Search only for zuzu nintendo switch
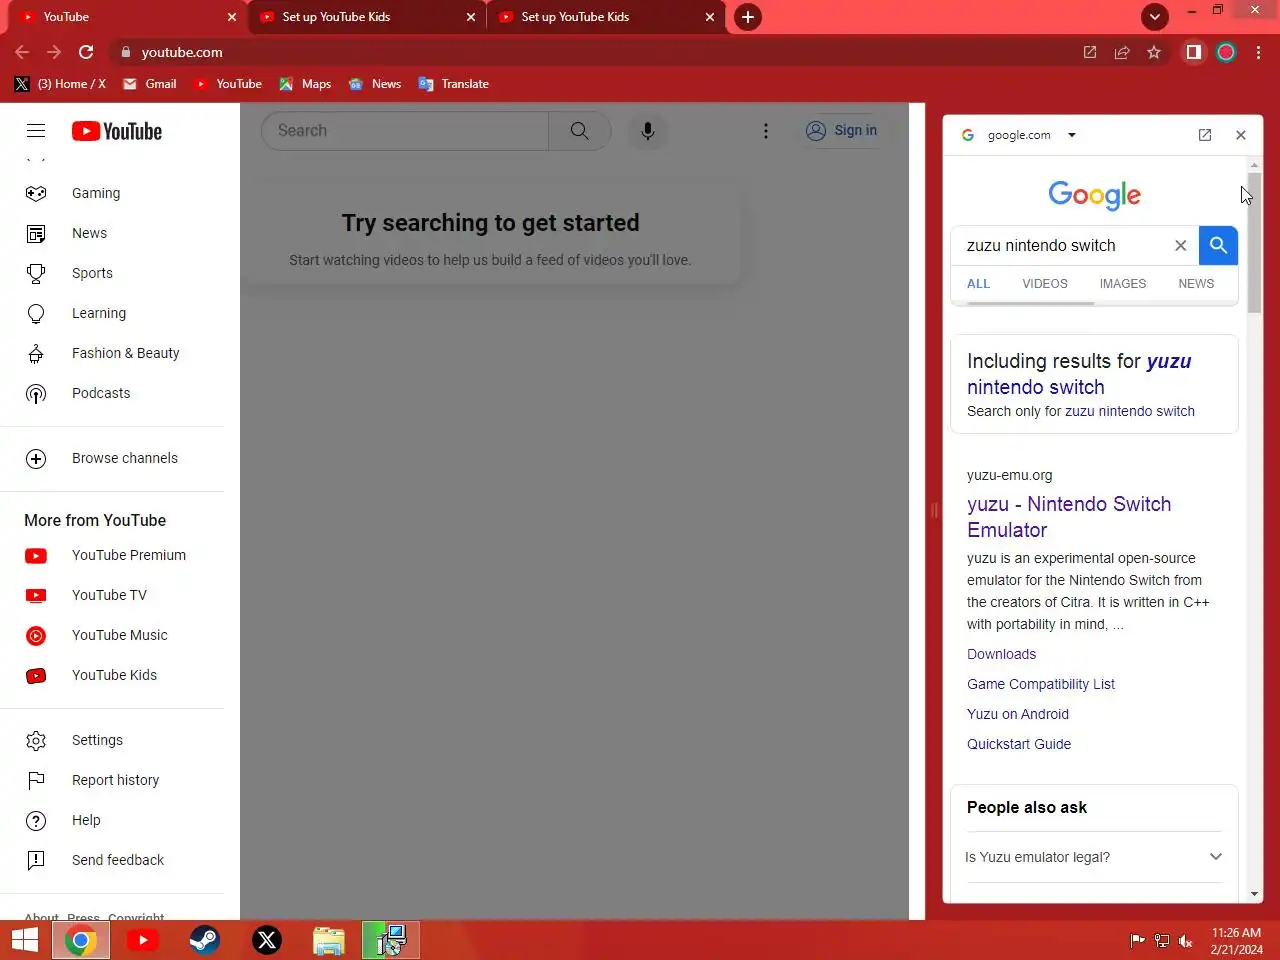 click(x=1130, y=411)
